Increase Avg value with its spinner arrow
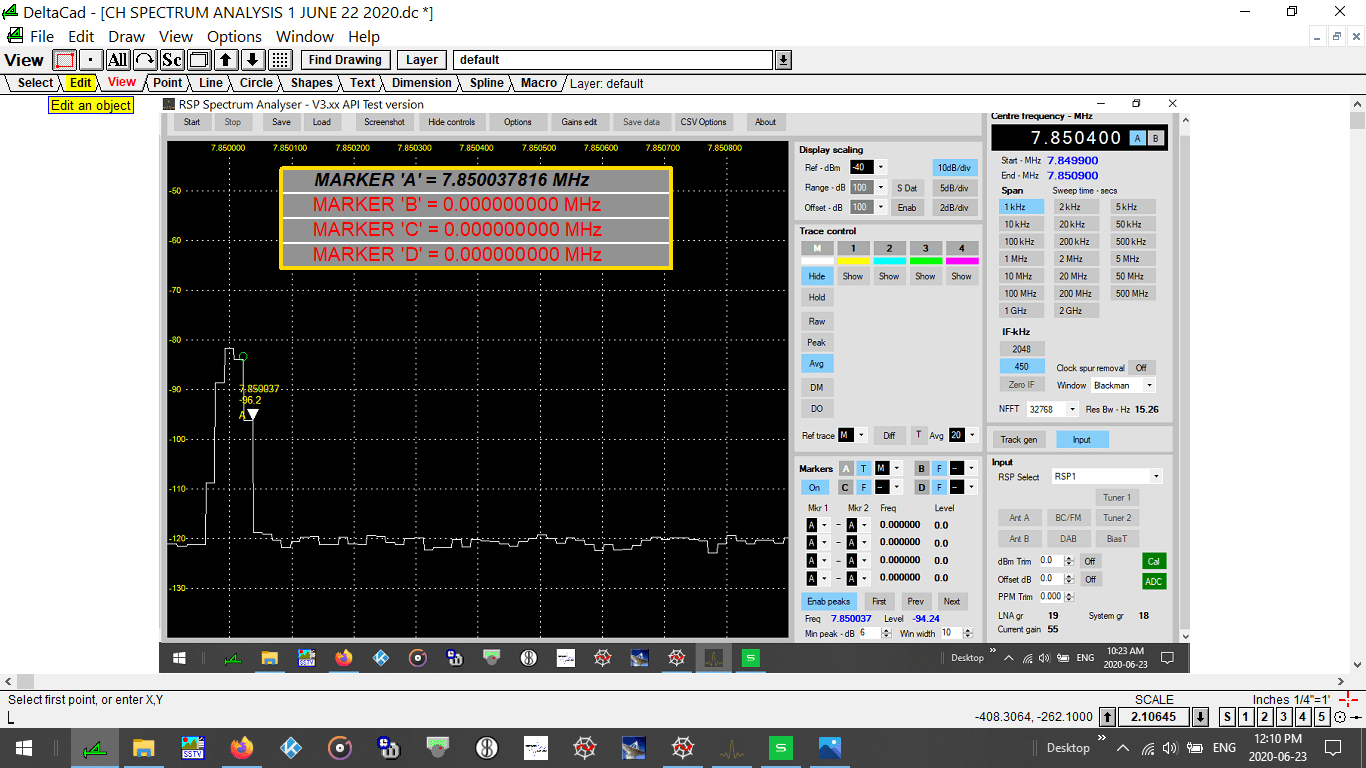Viewport: 1366px width, 768px height. coord(972,436)
